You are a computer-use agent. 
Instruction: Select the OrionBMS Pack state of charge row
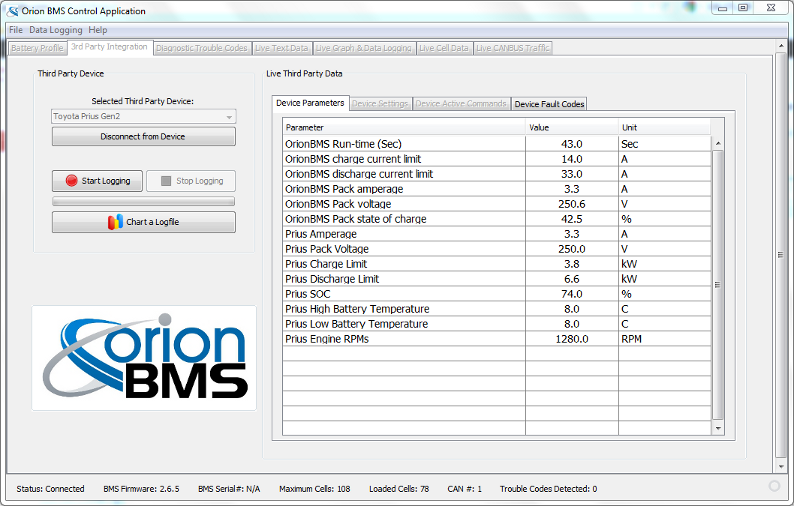click(x=497, y=219)
